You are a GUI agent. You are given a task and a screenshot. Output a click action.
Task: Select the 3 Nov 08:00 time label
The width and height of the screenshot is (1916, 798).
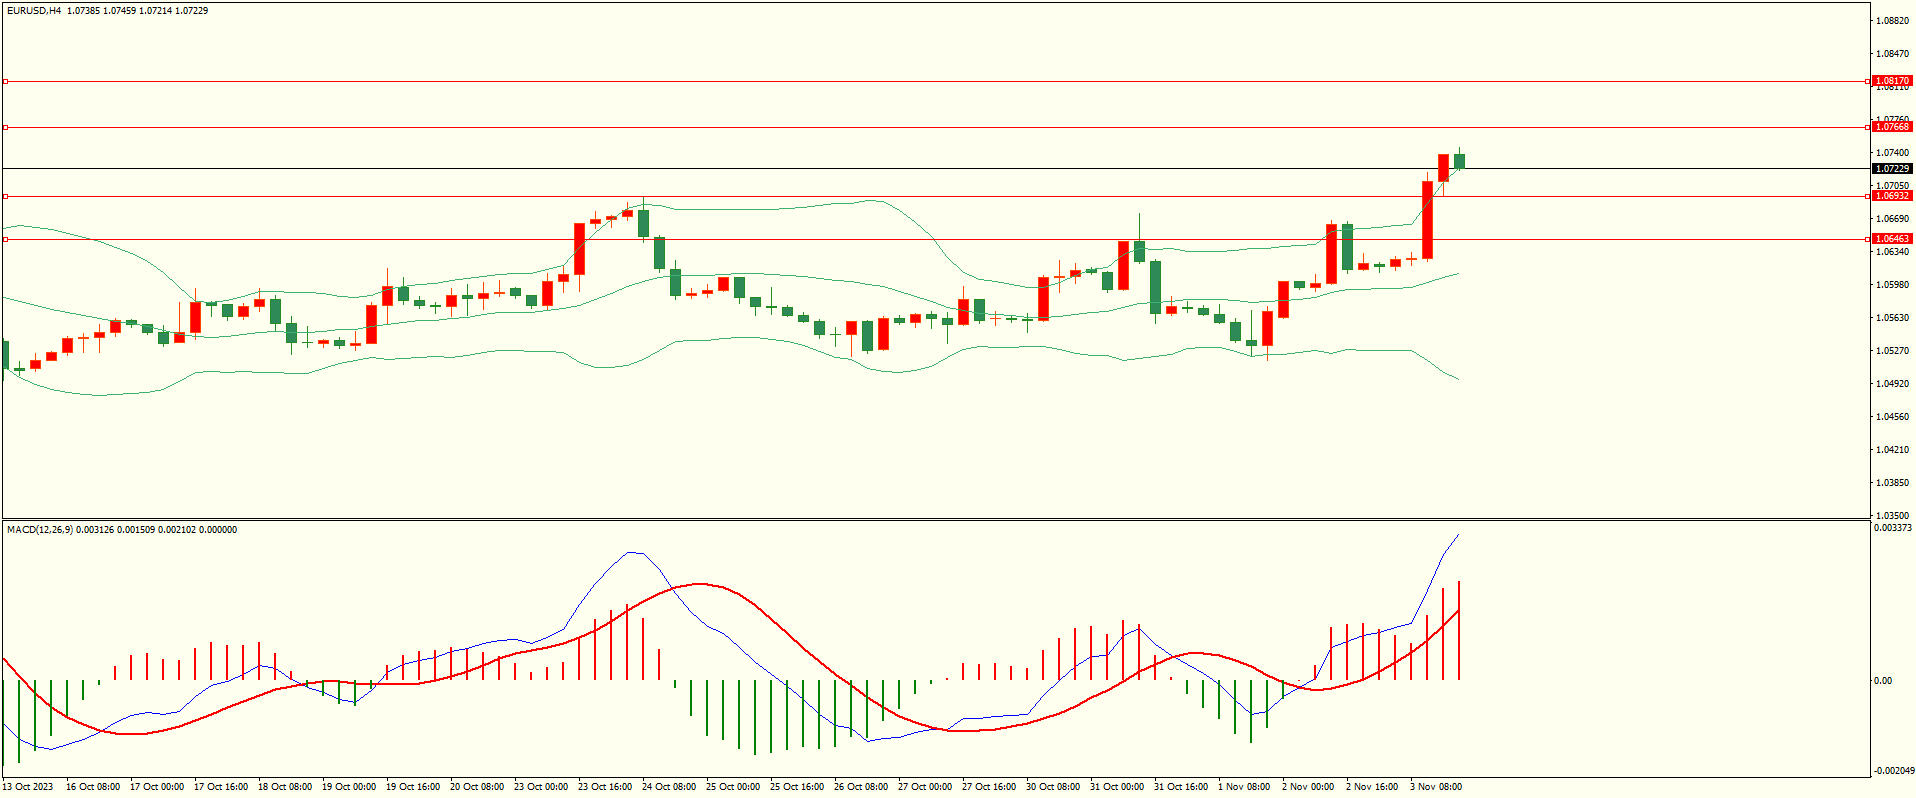tap(1436, 787)
